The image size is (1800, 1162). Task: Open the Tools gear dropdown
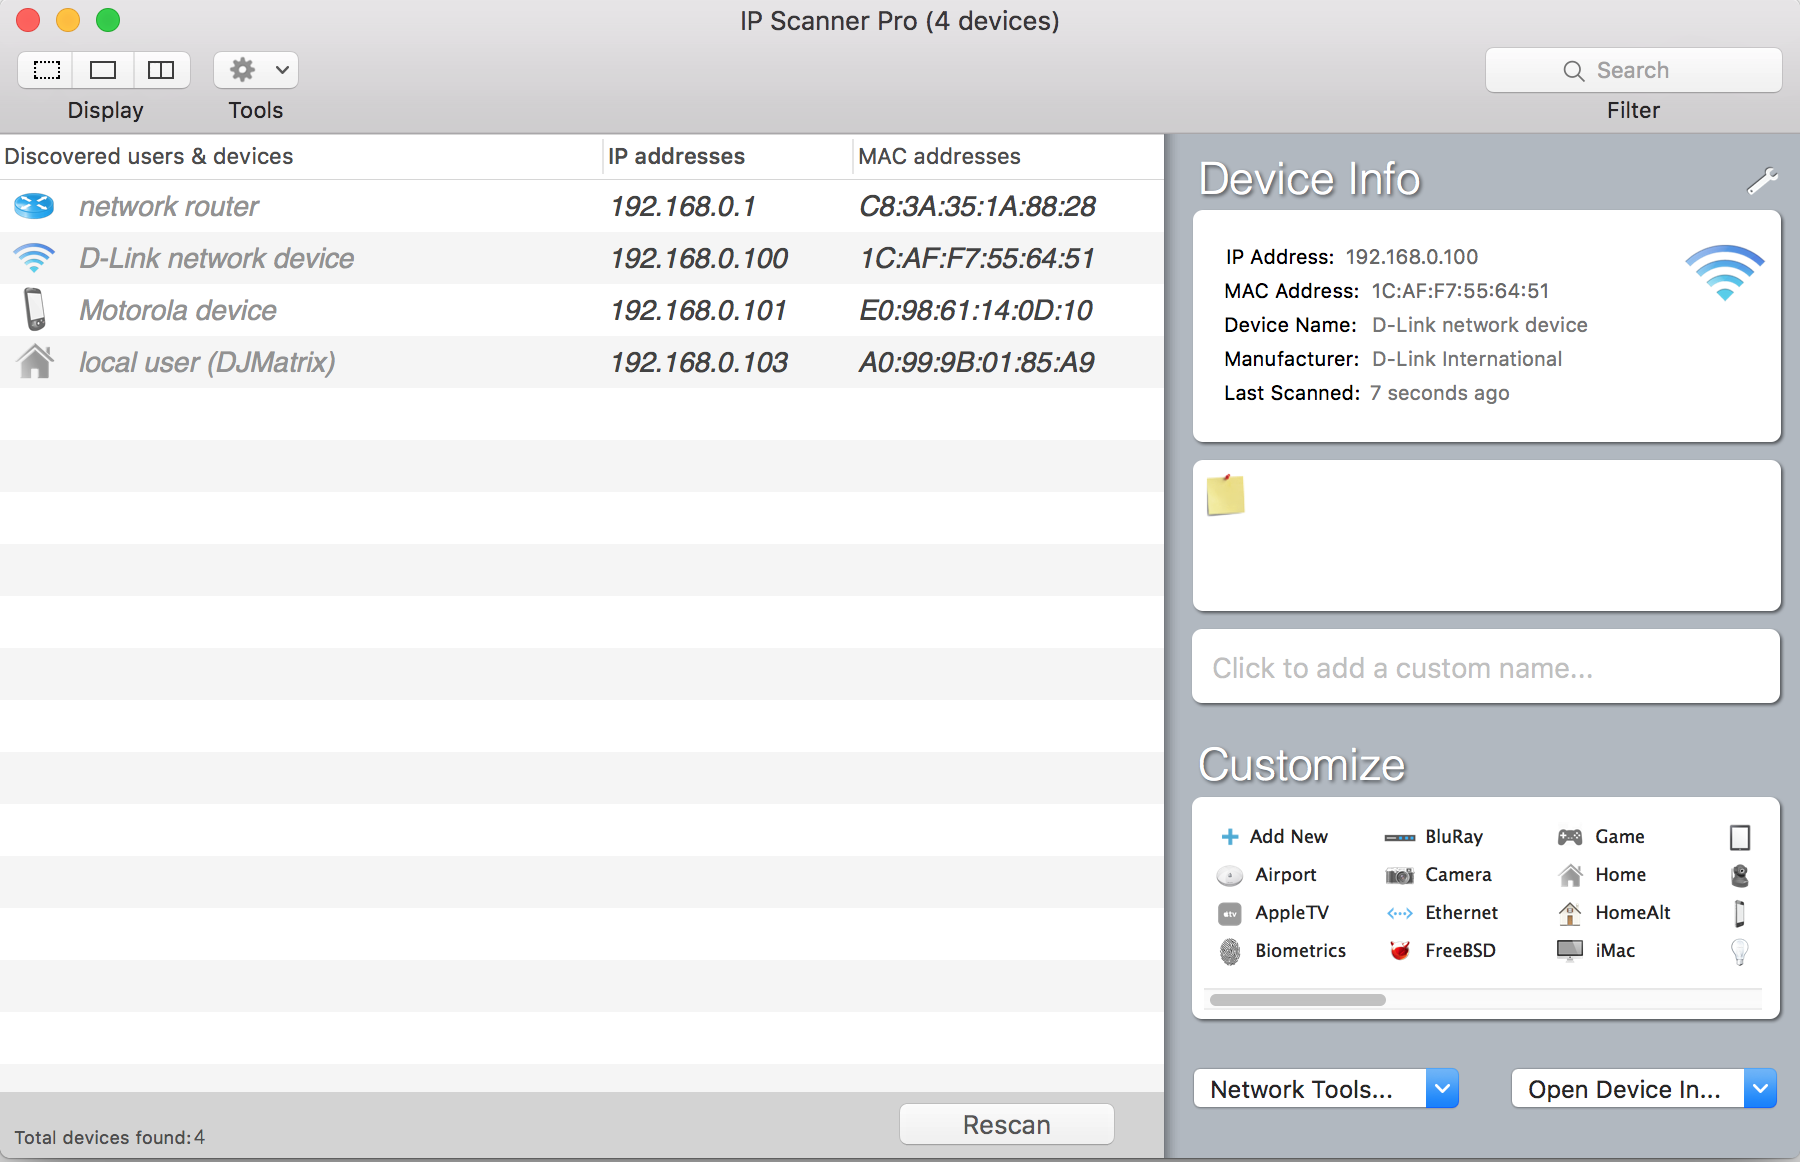click(256, 70)
